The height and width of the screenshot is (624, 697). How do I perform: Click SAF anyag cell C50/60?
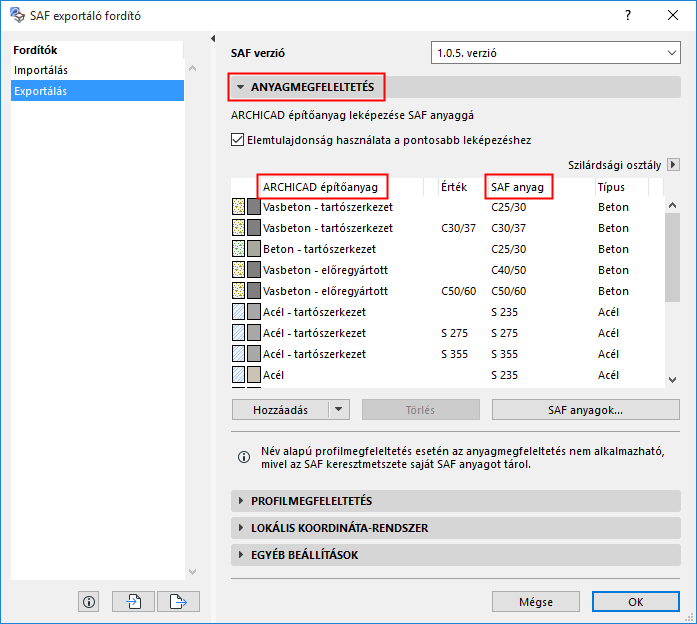509,291
